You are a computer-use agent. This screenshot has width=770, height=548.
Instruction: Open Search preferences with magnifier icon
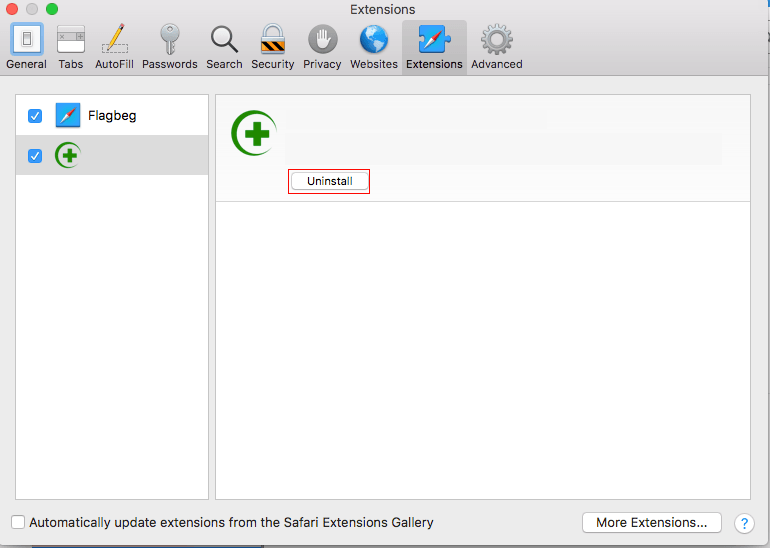(x=224, y=47)
